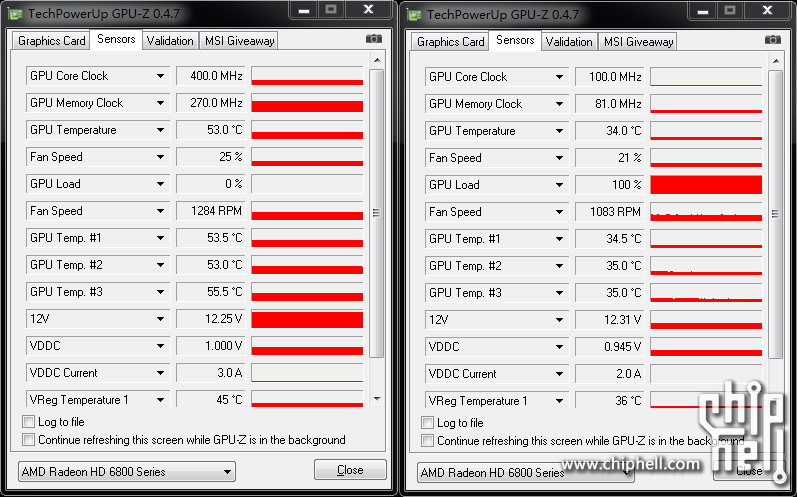Click the GPU Load graph in right window

(x=706, y=185)
